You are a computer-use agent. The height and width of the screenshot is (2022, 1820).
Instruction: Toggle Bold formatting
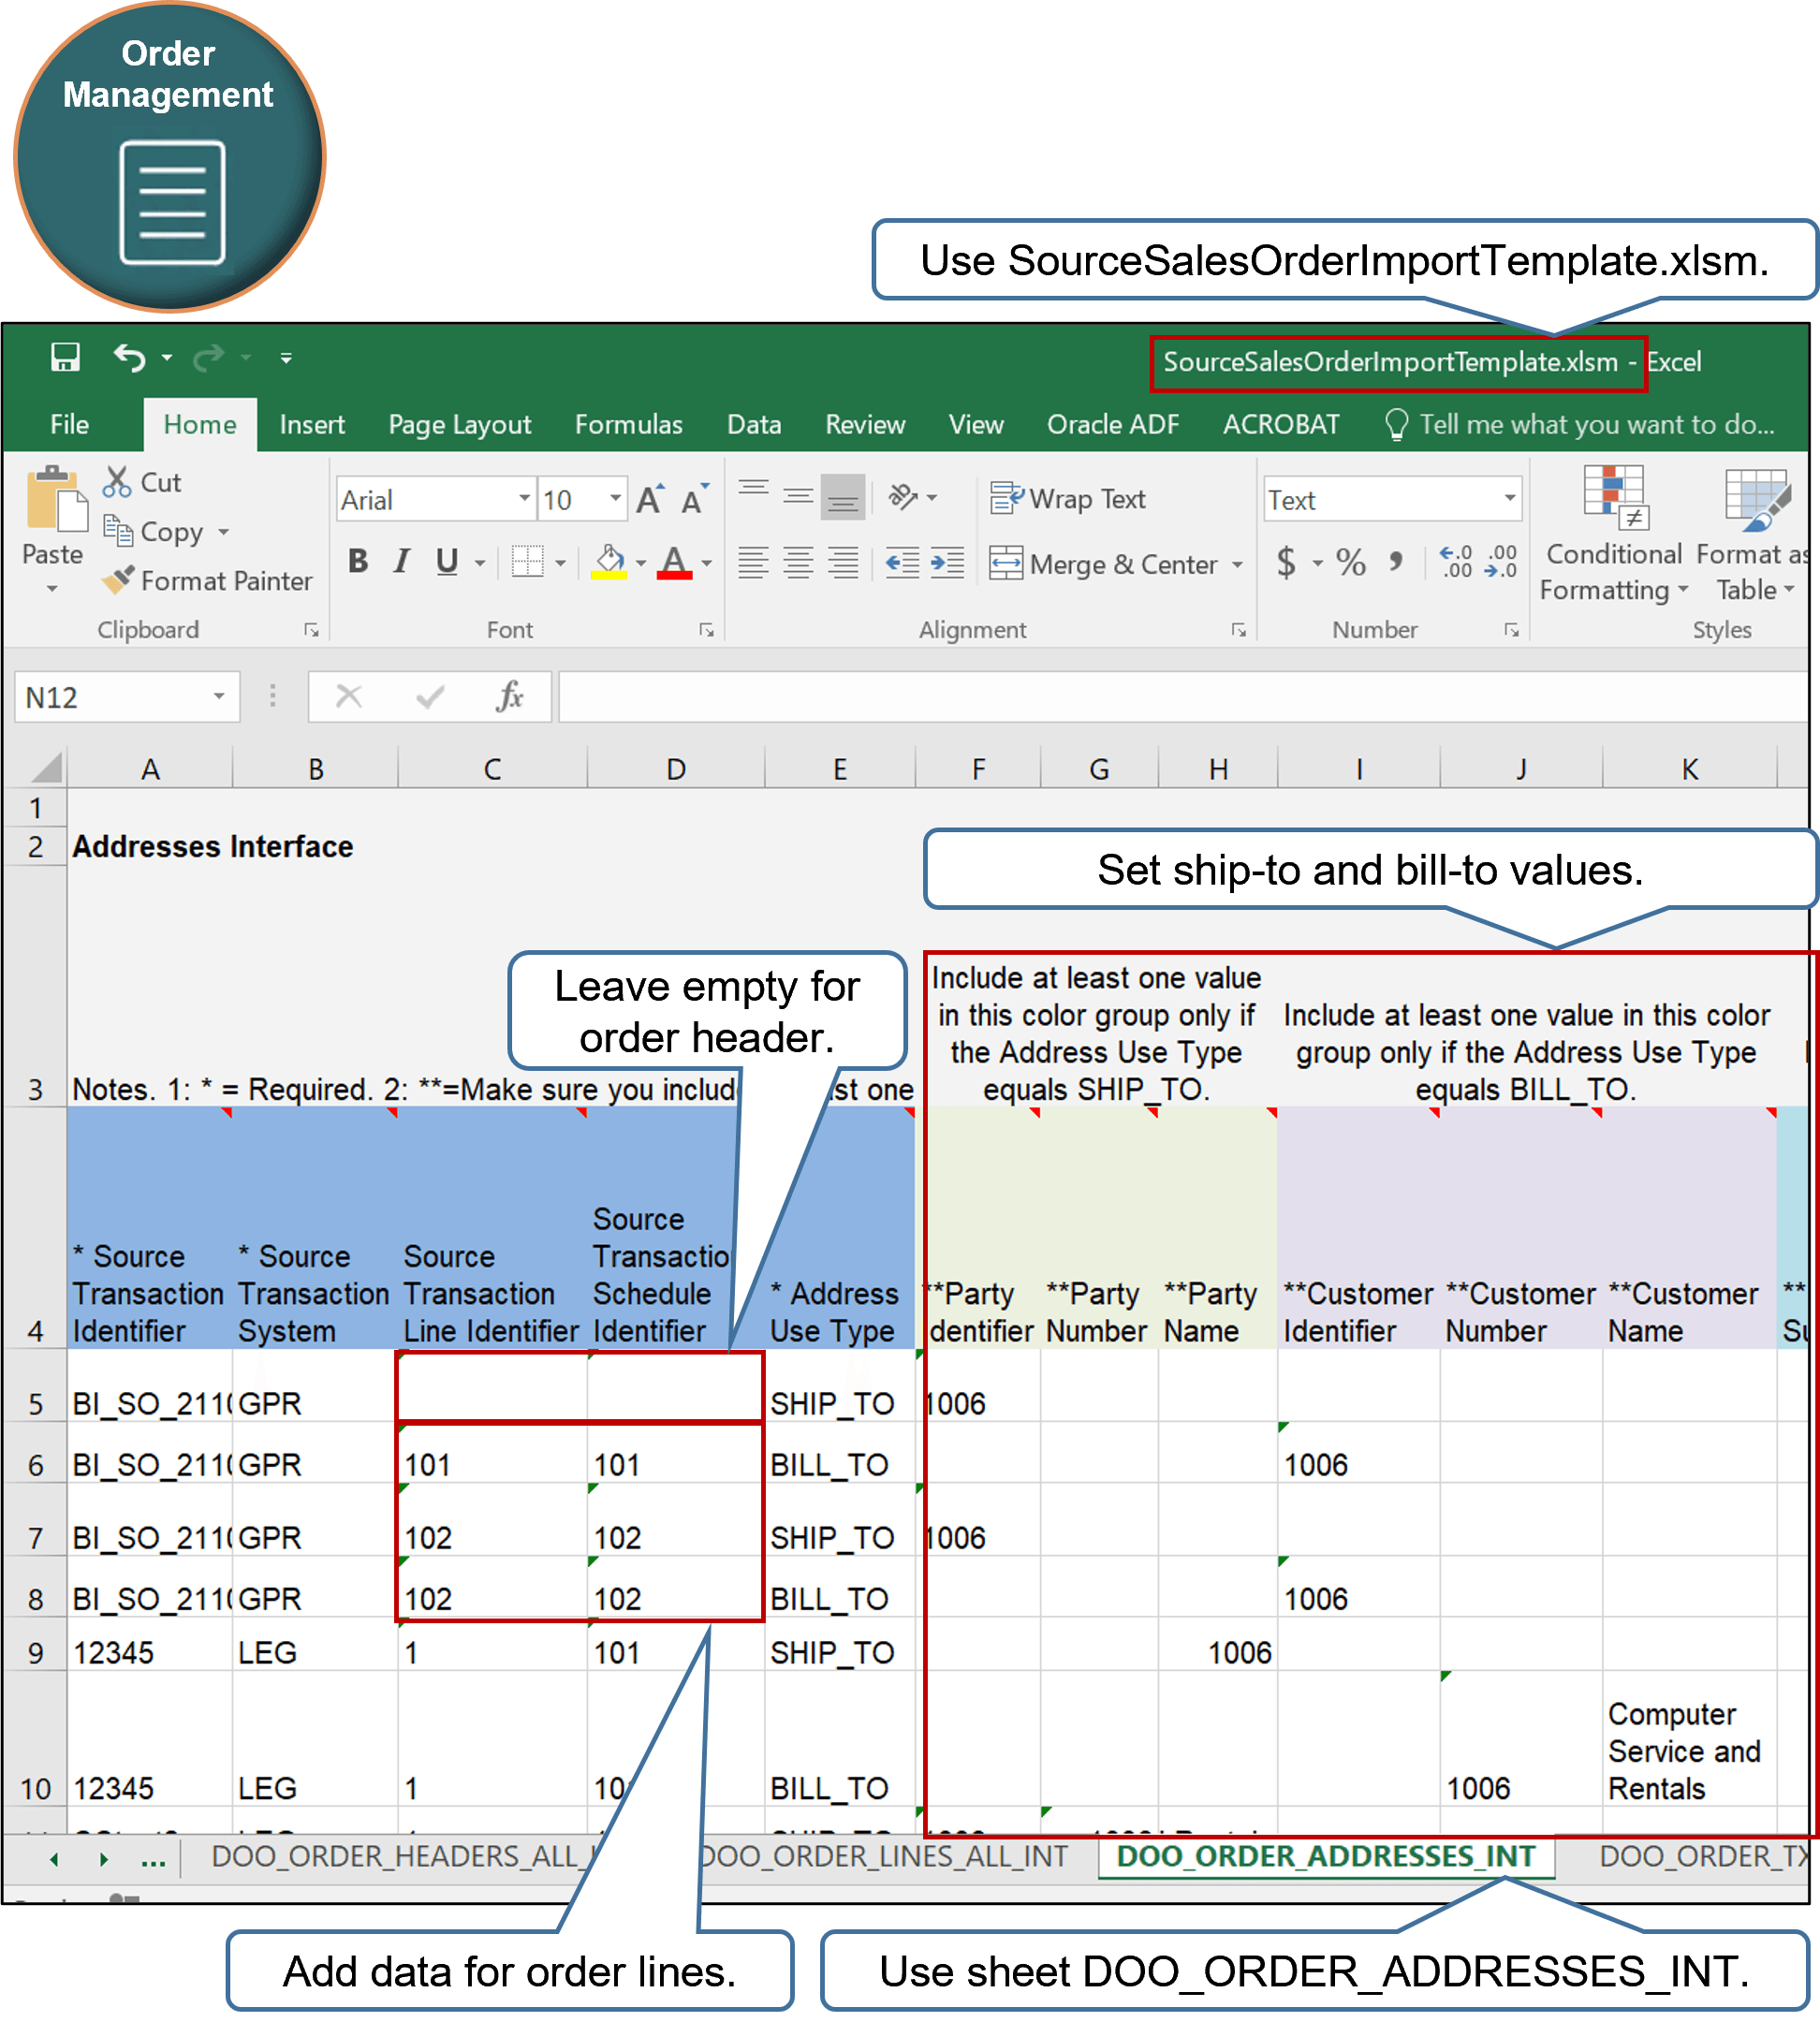[x=357, y=562]
